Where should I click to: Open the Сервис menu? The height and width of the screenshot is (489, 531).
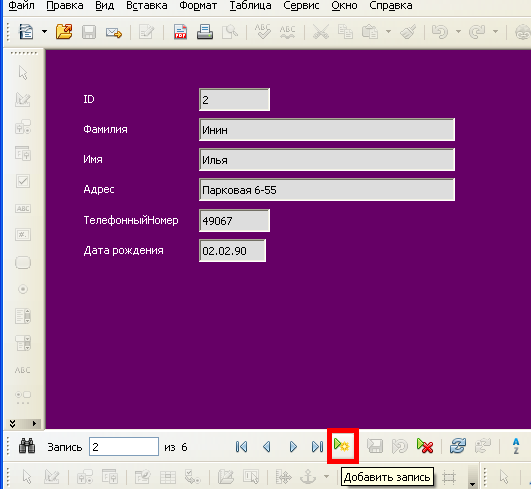coord(301,6)
